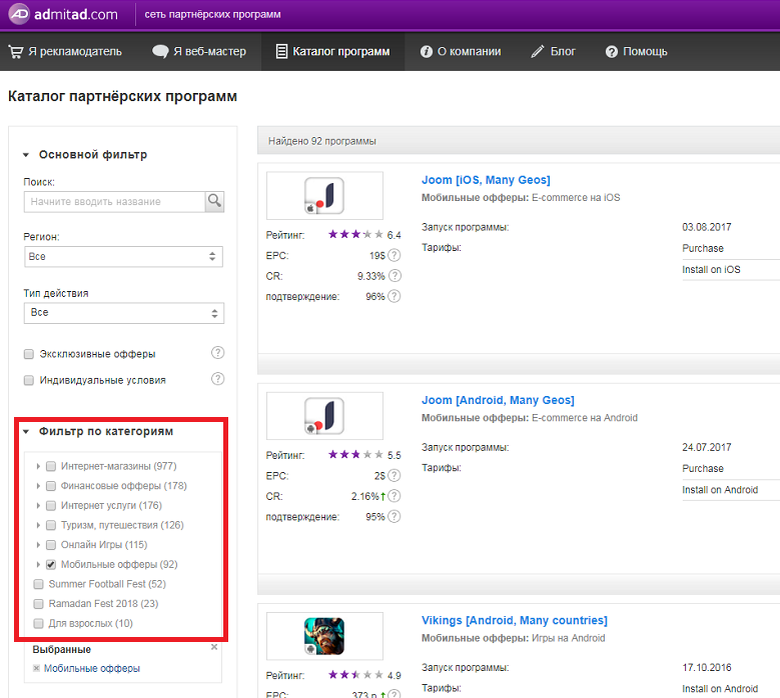Viewport: 780px width, 698px height.
Task: Remove Мобильные офферы from selected list
Action: tap(36, 668)
